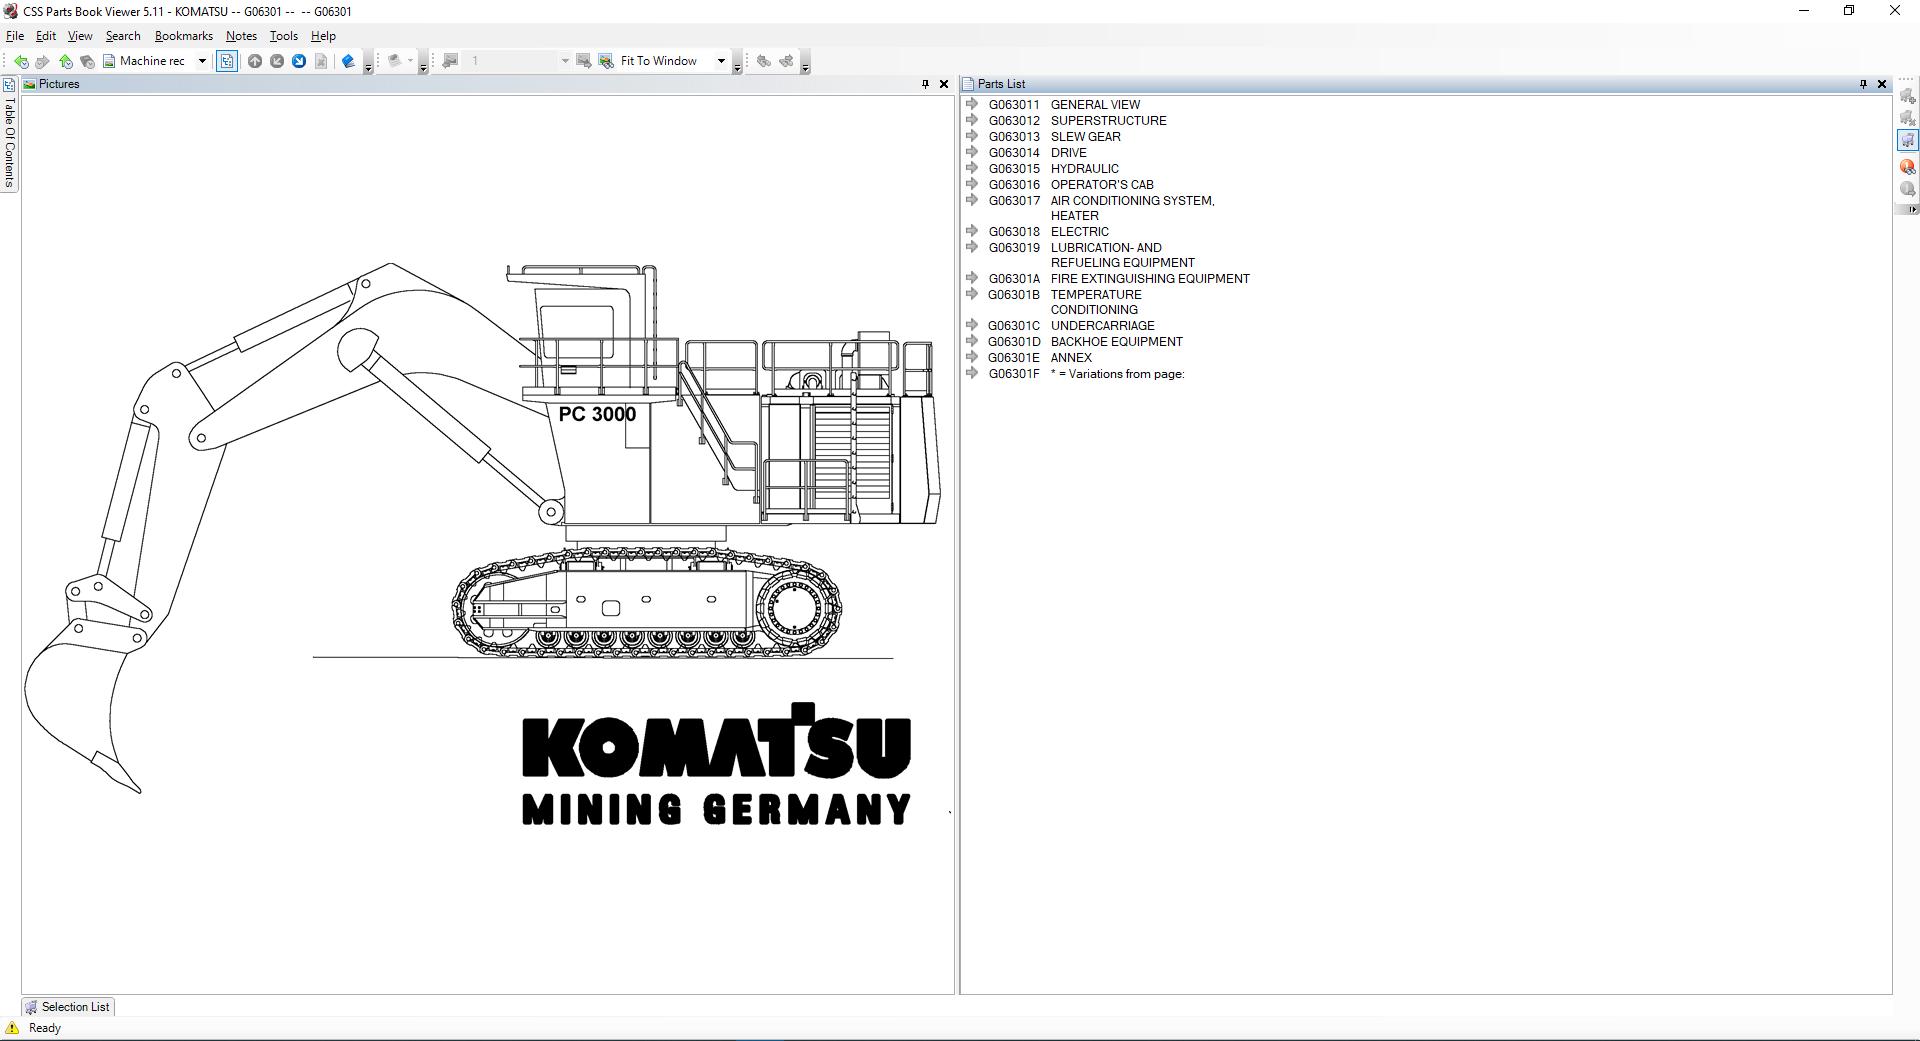Screen dimensions: 1920x1041
Task: Open the Tools menu
Action: tap(283, 35)
